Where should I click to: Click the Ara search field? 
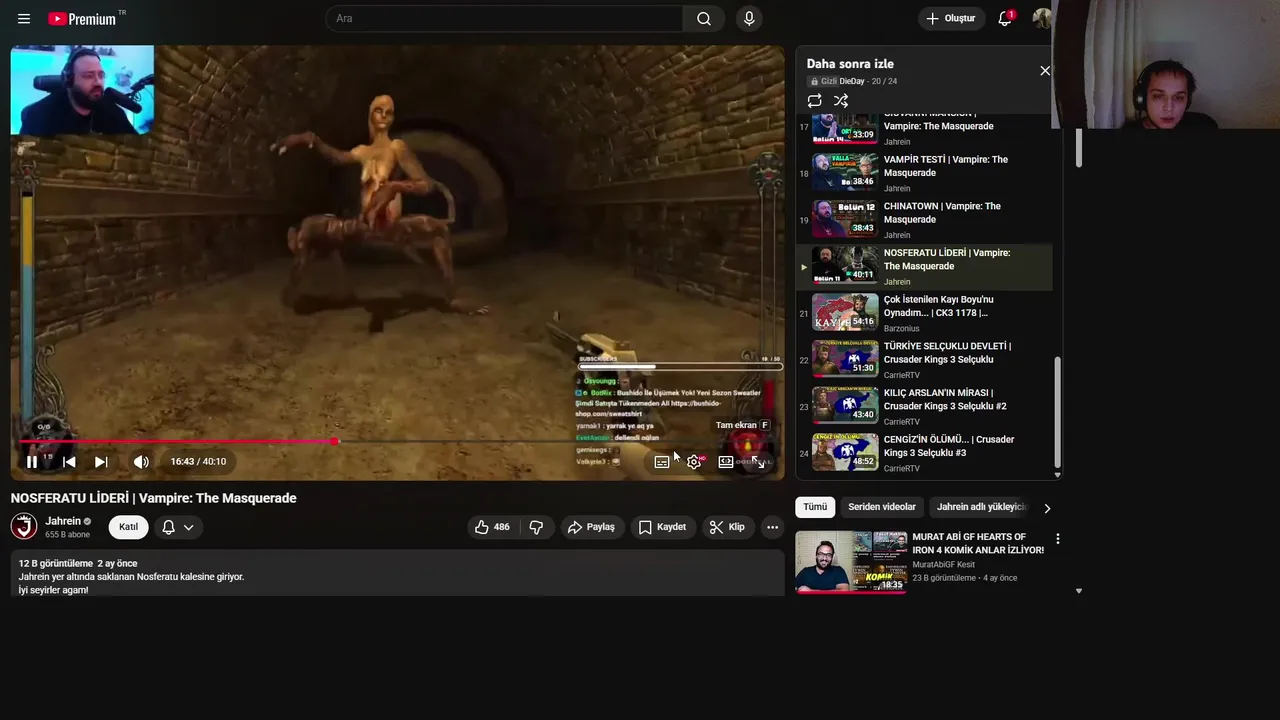pyautogui.click(x=505, y=18)
